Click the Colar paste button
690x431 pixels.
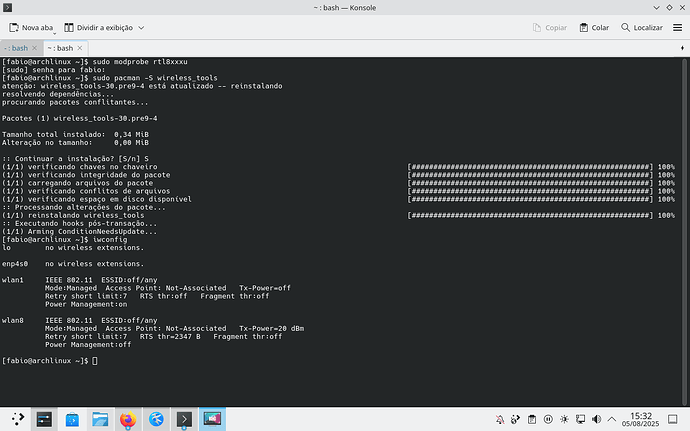click(592, 28)
